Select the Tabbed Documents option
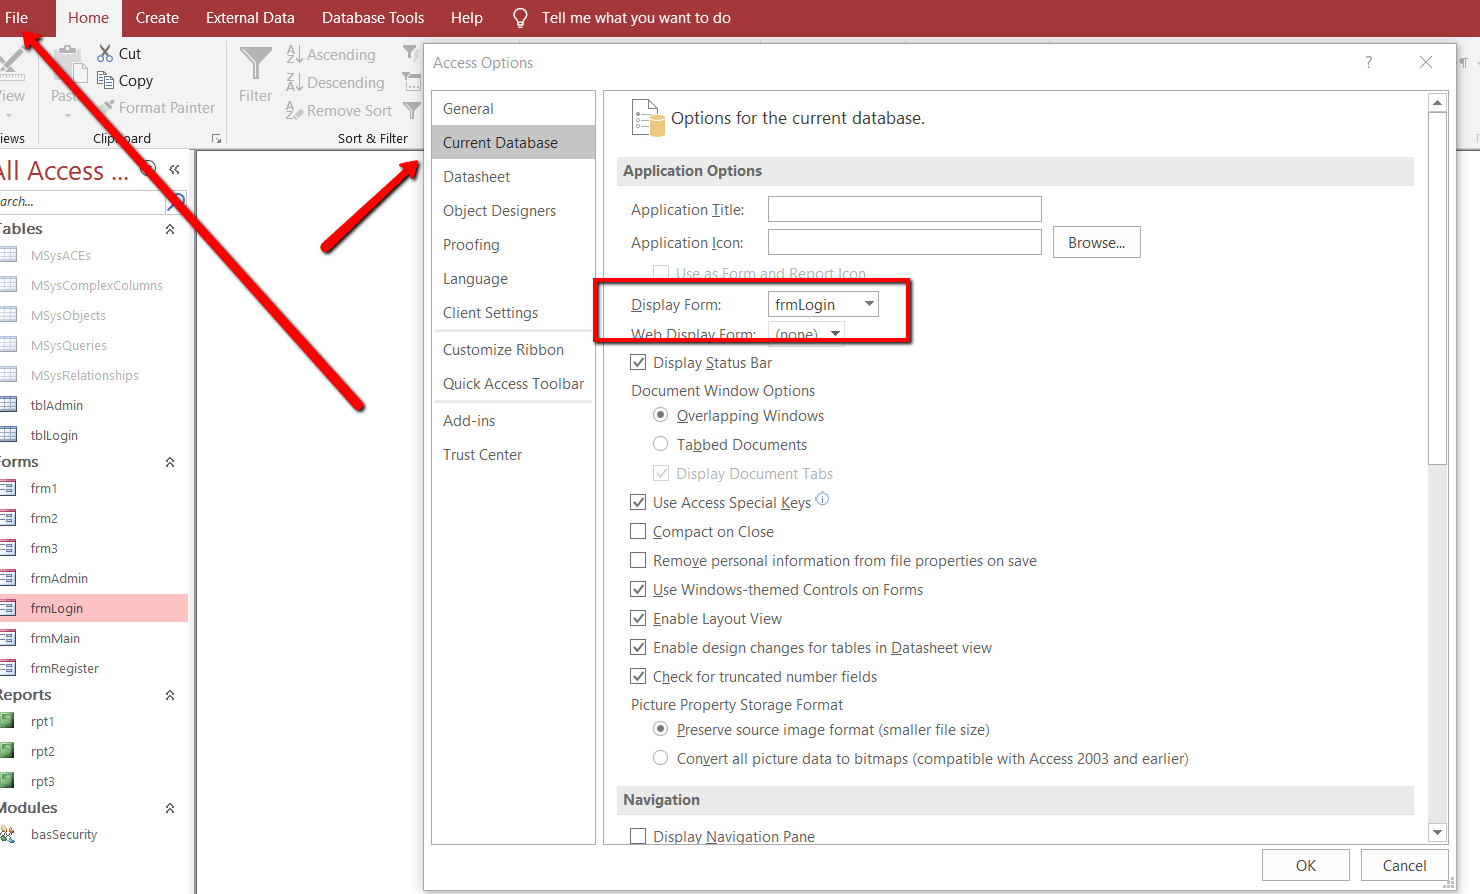Image resolution: width=1480 pixels, height=894 pixels. point(660,444)
